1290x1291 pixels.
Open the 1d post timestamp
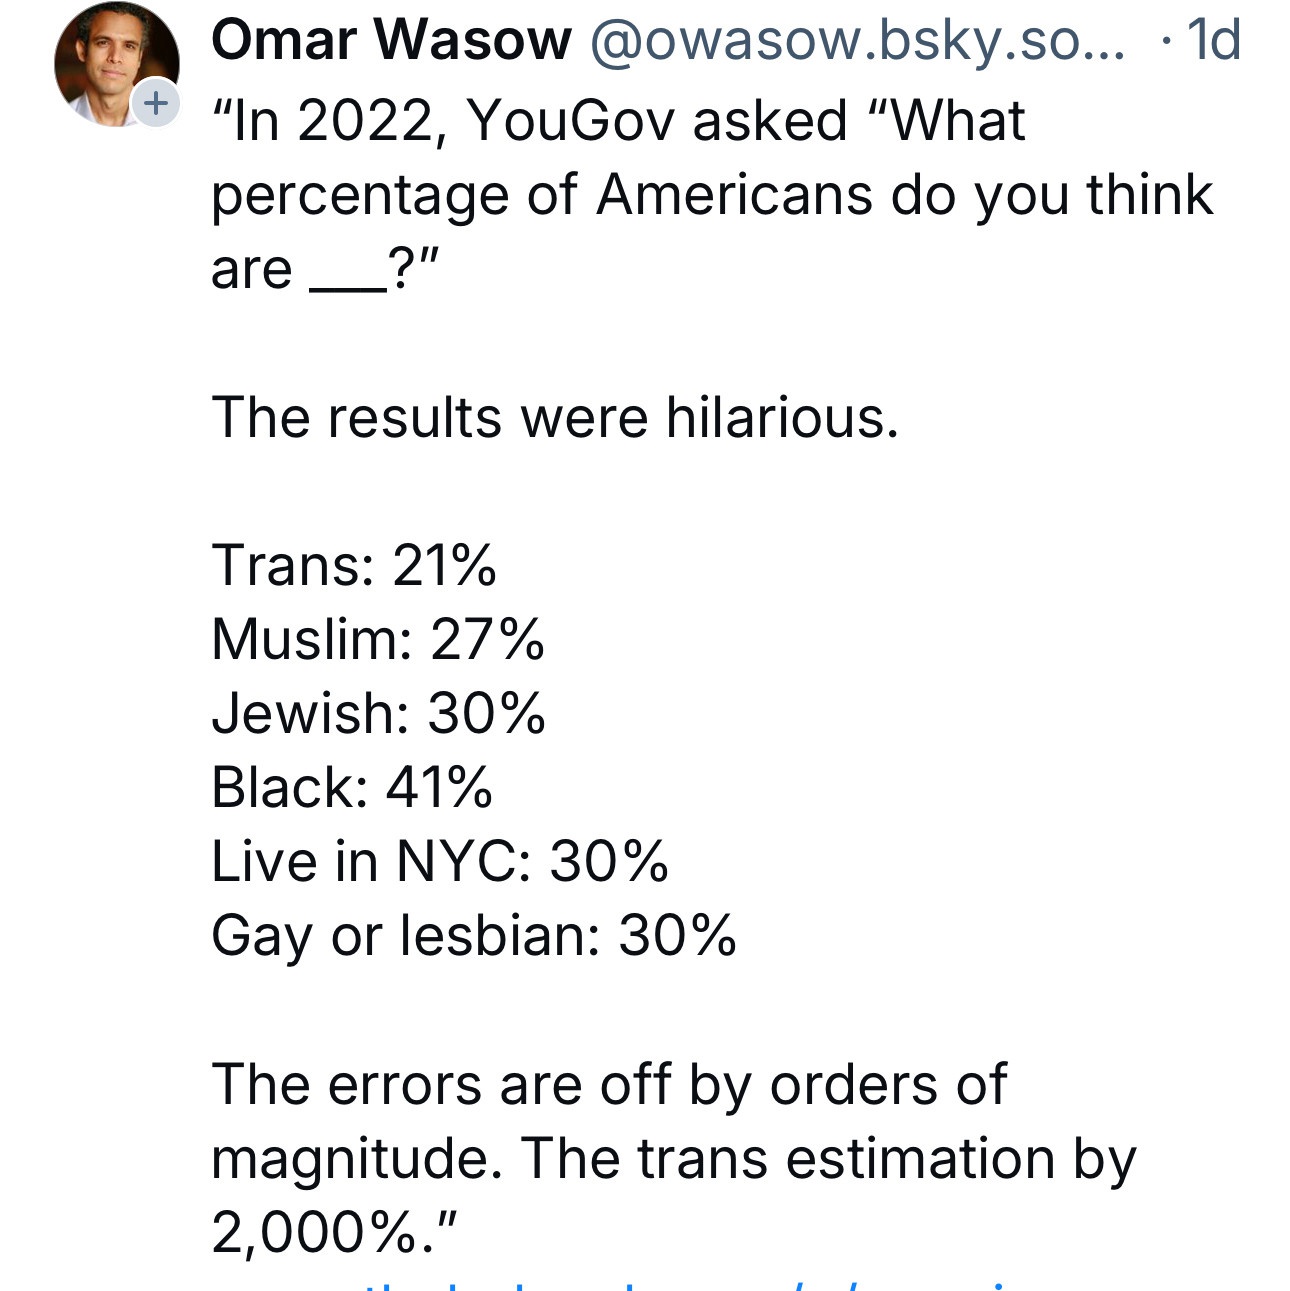point(1214,41)
